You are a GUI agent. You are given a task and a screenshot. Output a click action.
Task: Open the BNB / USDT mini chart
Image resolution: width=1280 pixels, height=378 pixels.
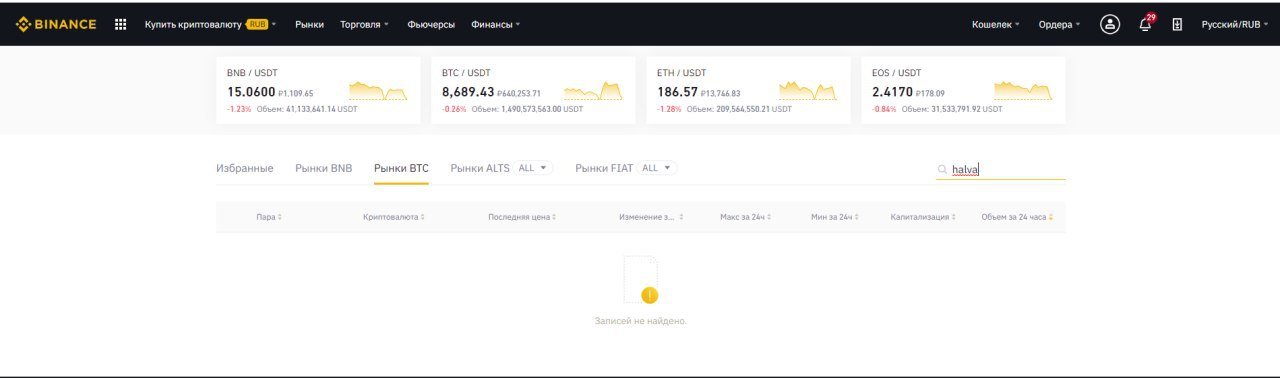378,92
